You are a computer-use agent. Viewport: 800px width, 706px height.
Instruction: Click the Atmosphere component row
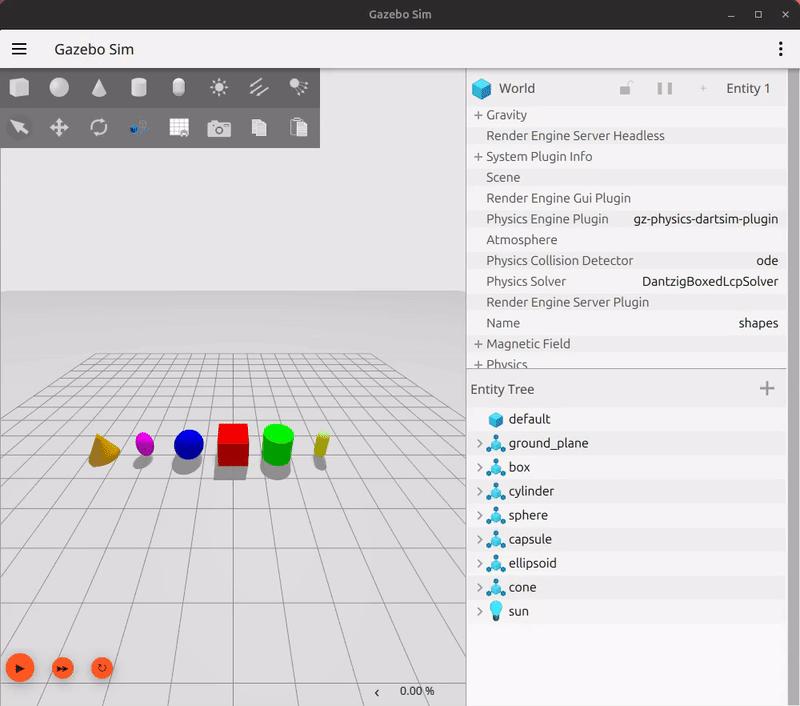click(627, 240)
